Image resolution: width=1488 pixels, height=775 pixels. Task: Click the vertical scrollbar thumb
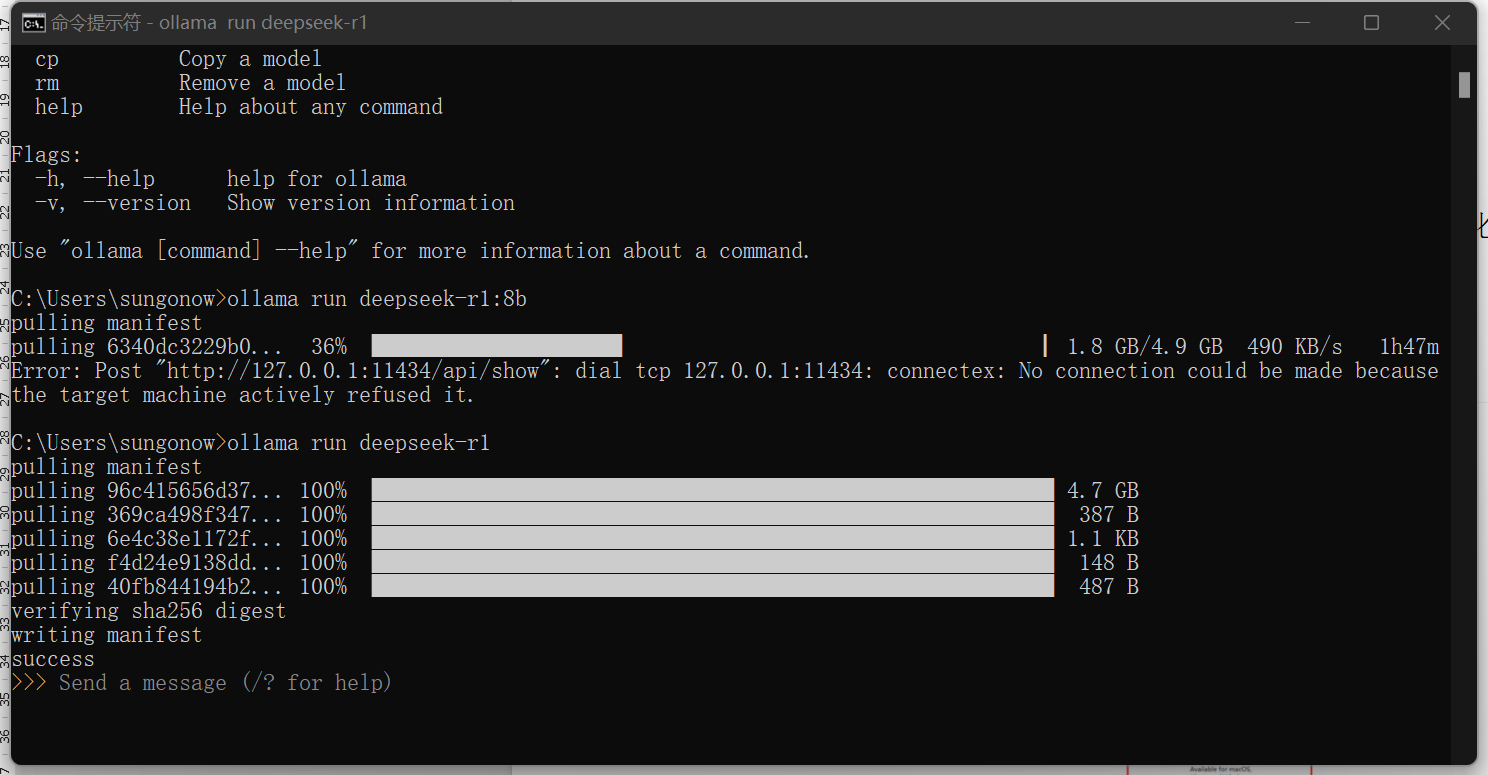(1464, 85)
